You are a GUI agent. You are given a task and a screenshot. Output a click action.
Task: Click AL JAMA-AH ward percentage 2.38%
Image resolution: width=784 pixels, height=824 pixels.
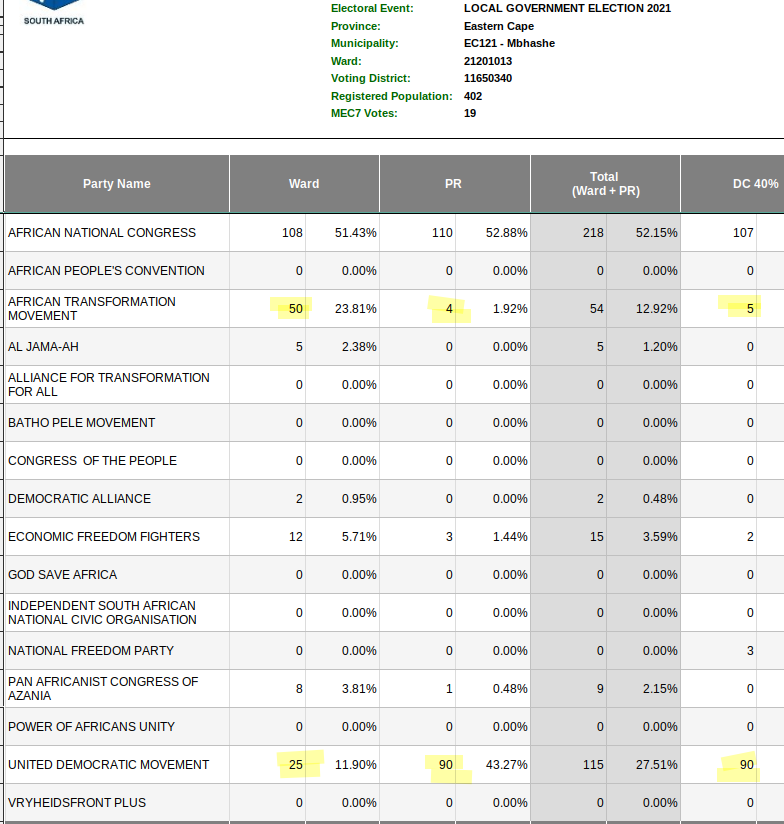click(359, 347)
